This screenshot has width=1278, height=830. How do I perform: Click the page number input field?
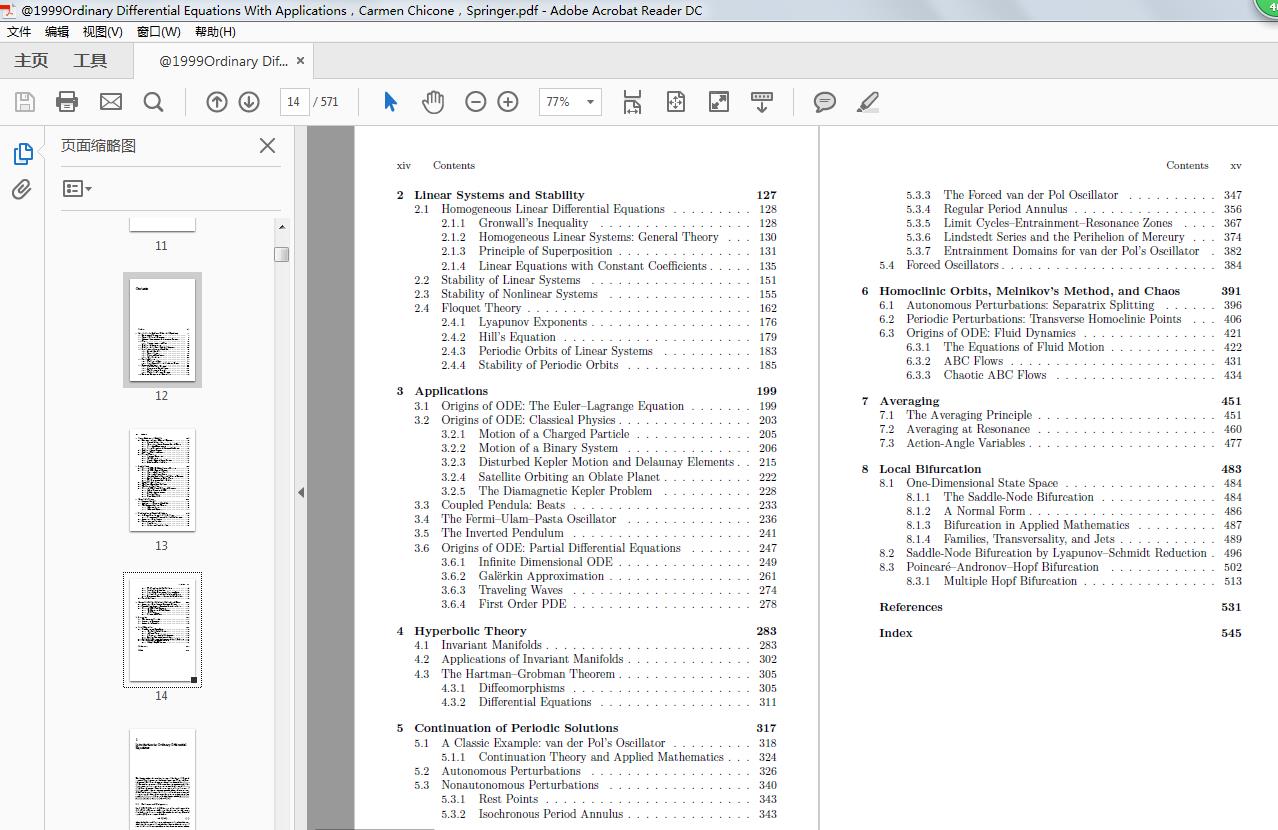(294, 102)
